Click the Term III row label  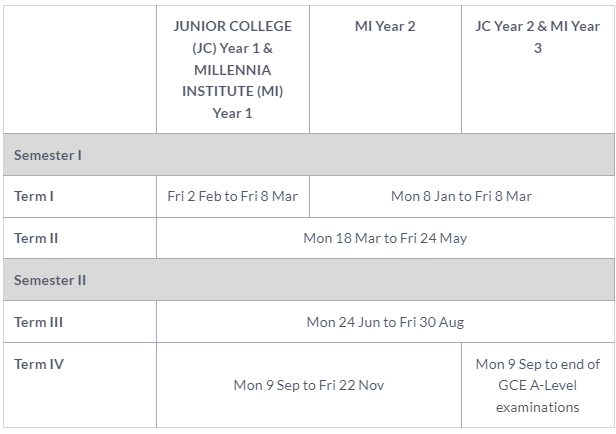(x=38, y=322)
